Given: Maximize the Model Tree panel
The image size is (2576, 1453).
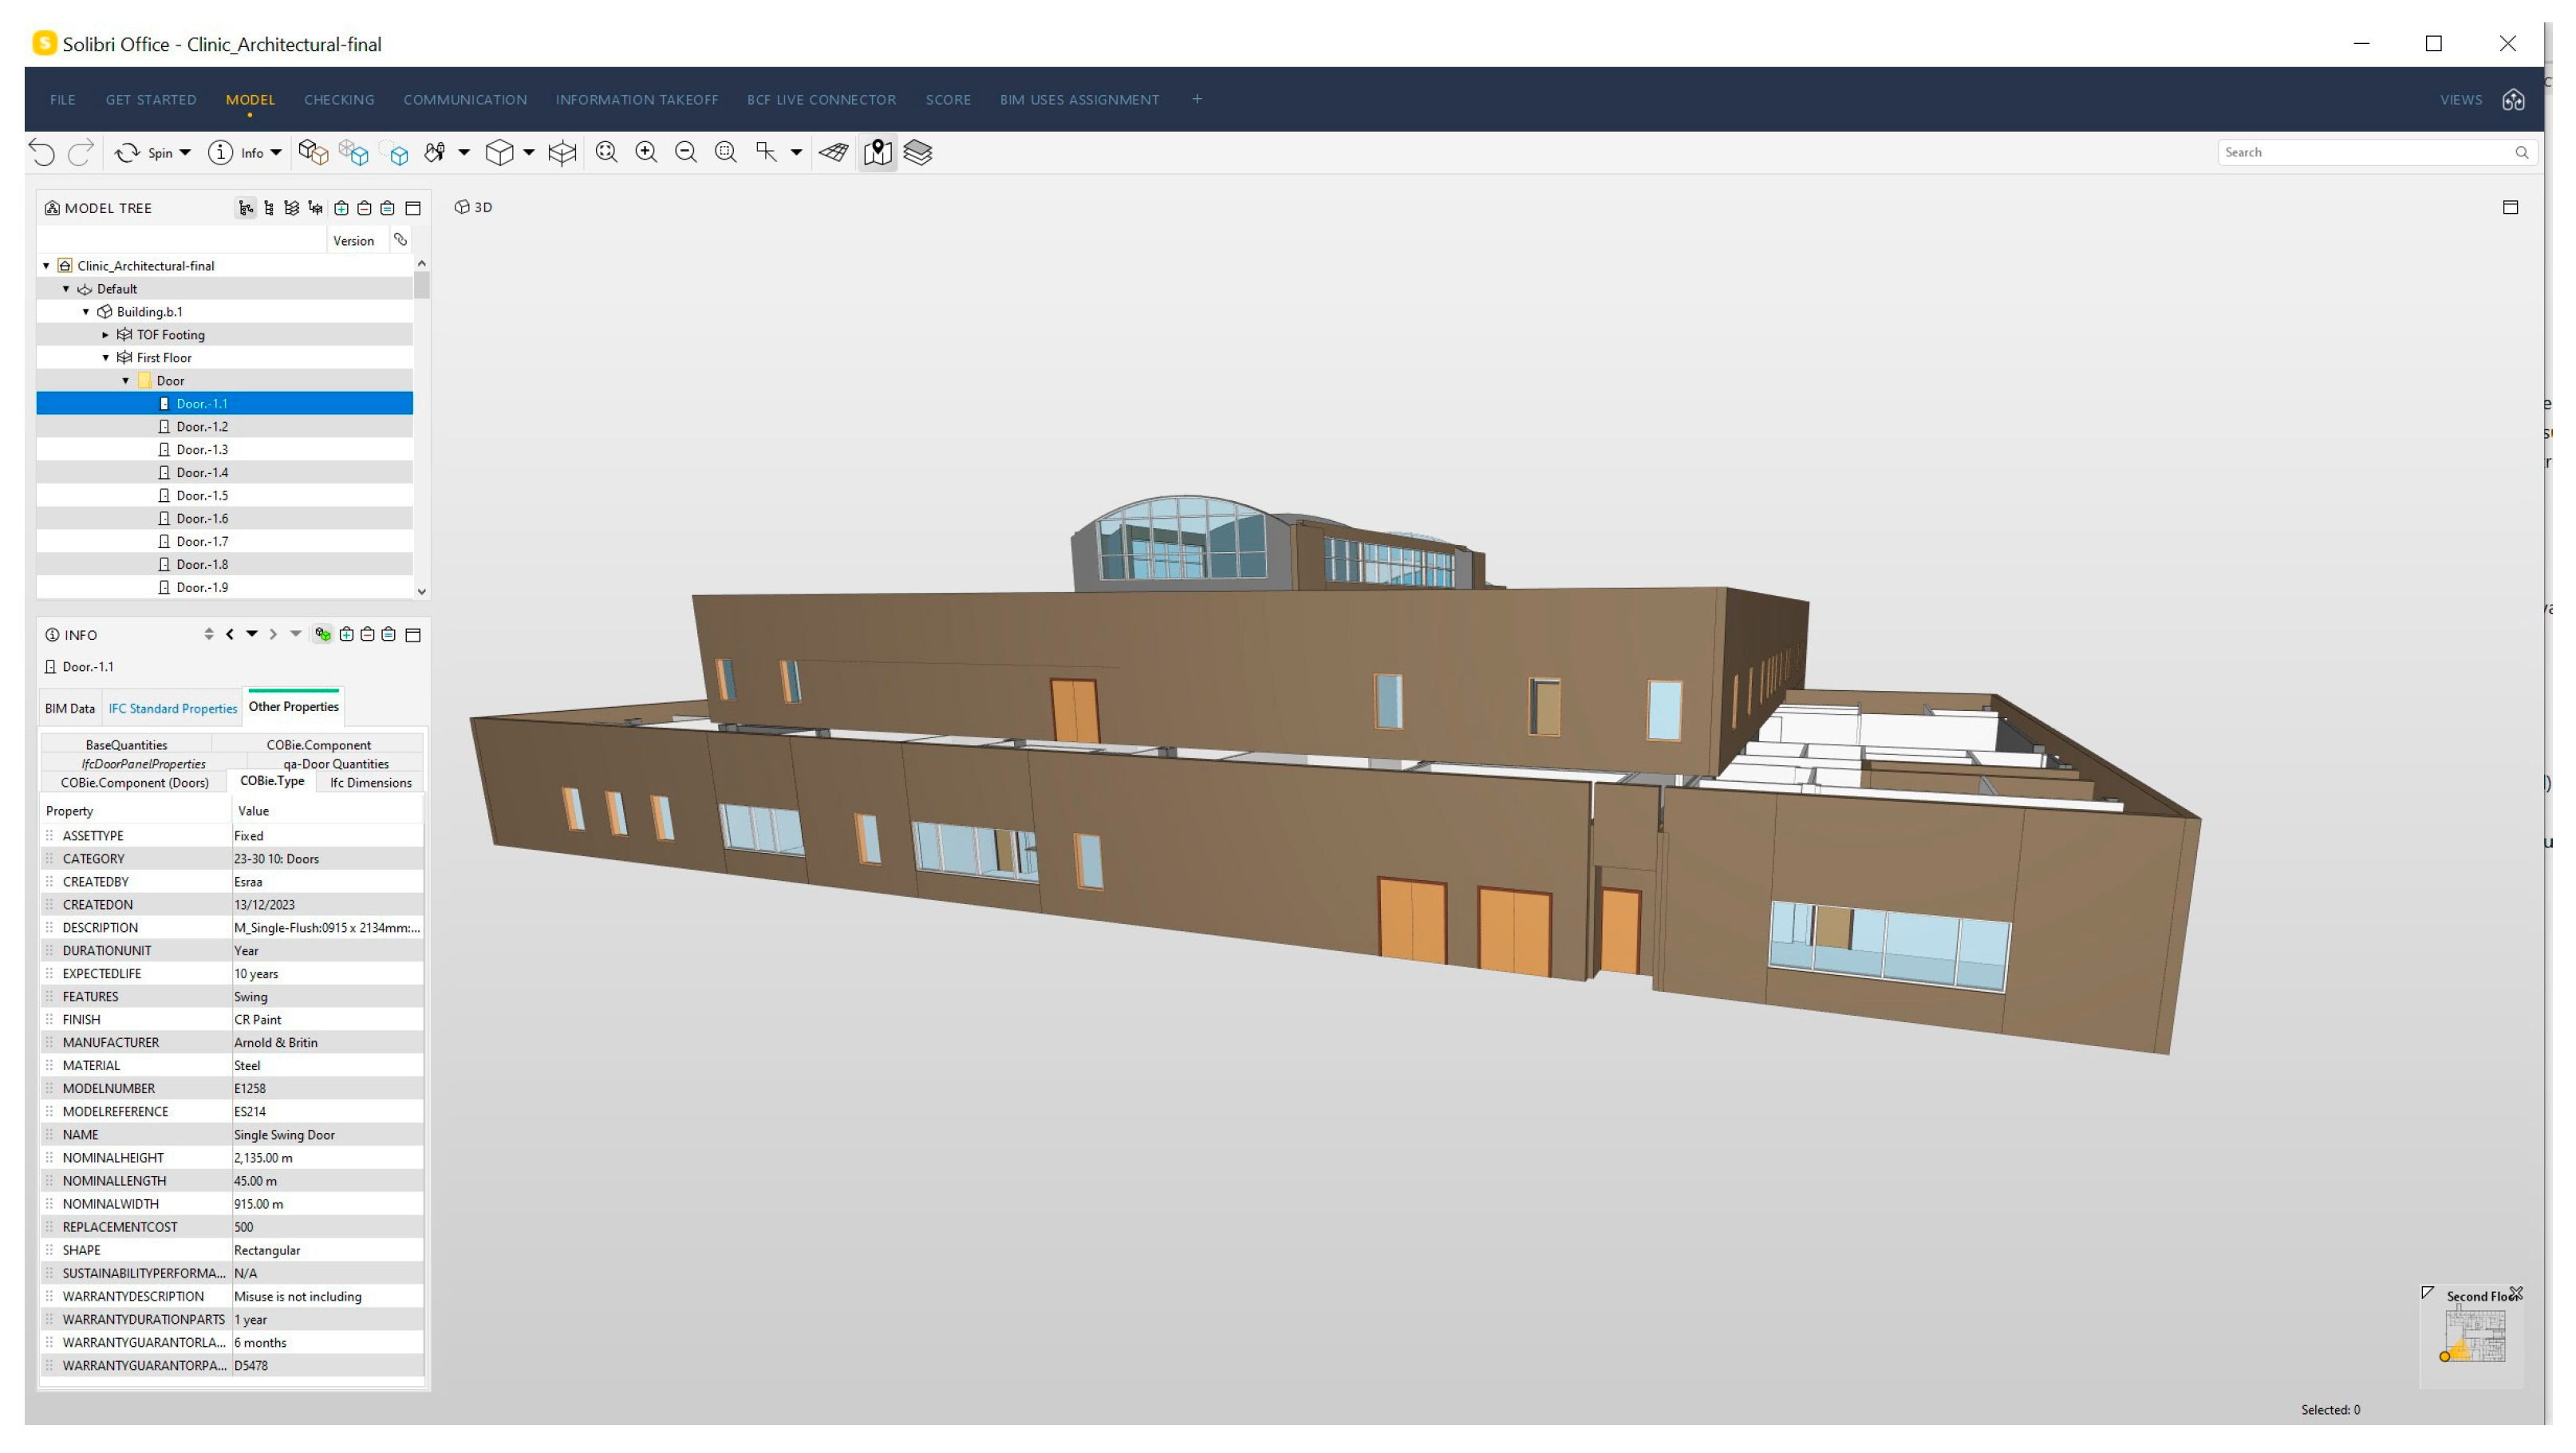Looking at the screenshot, I should pyautogui.click(x=413, y=209).
